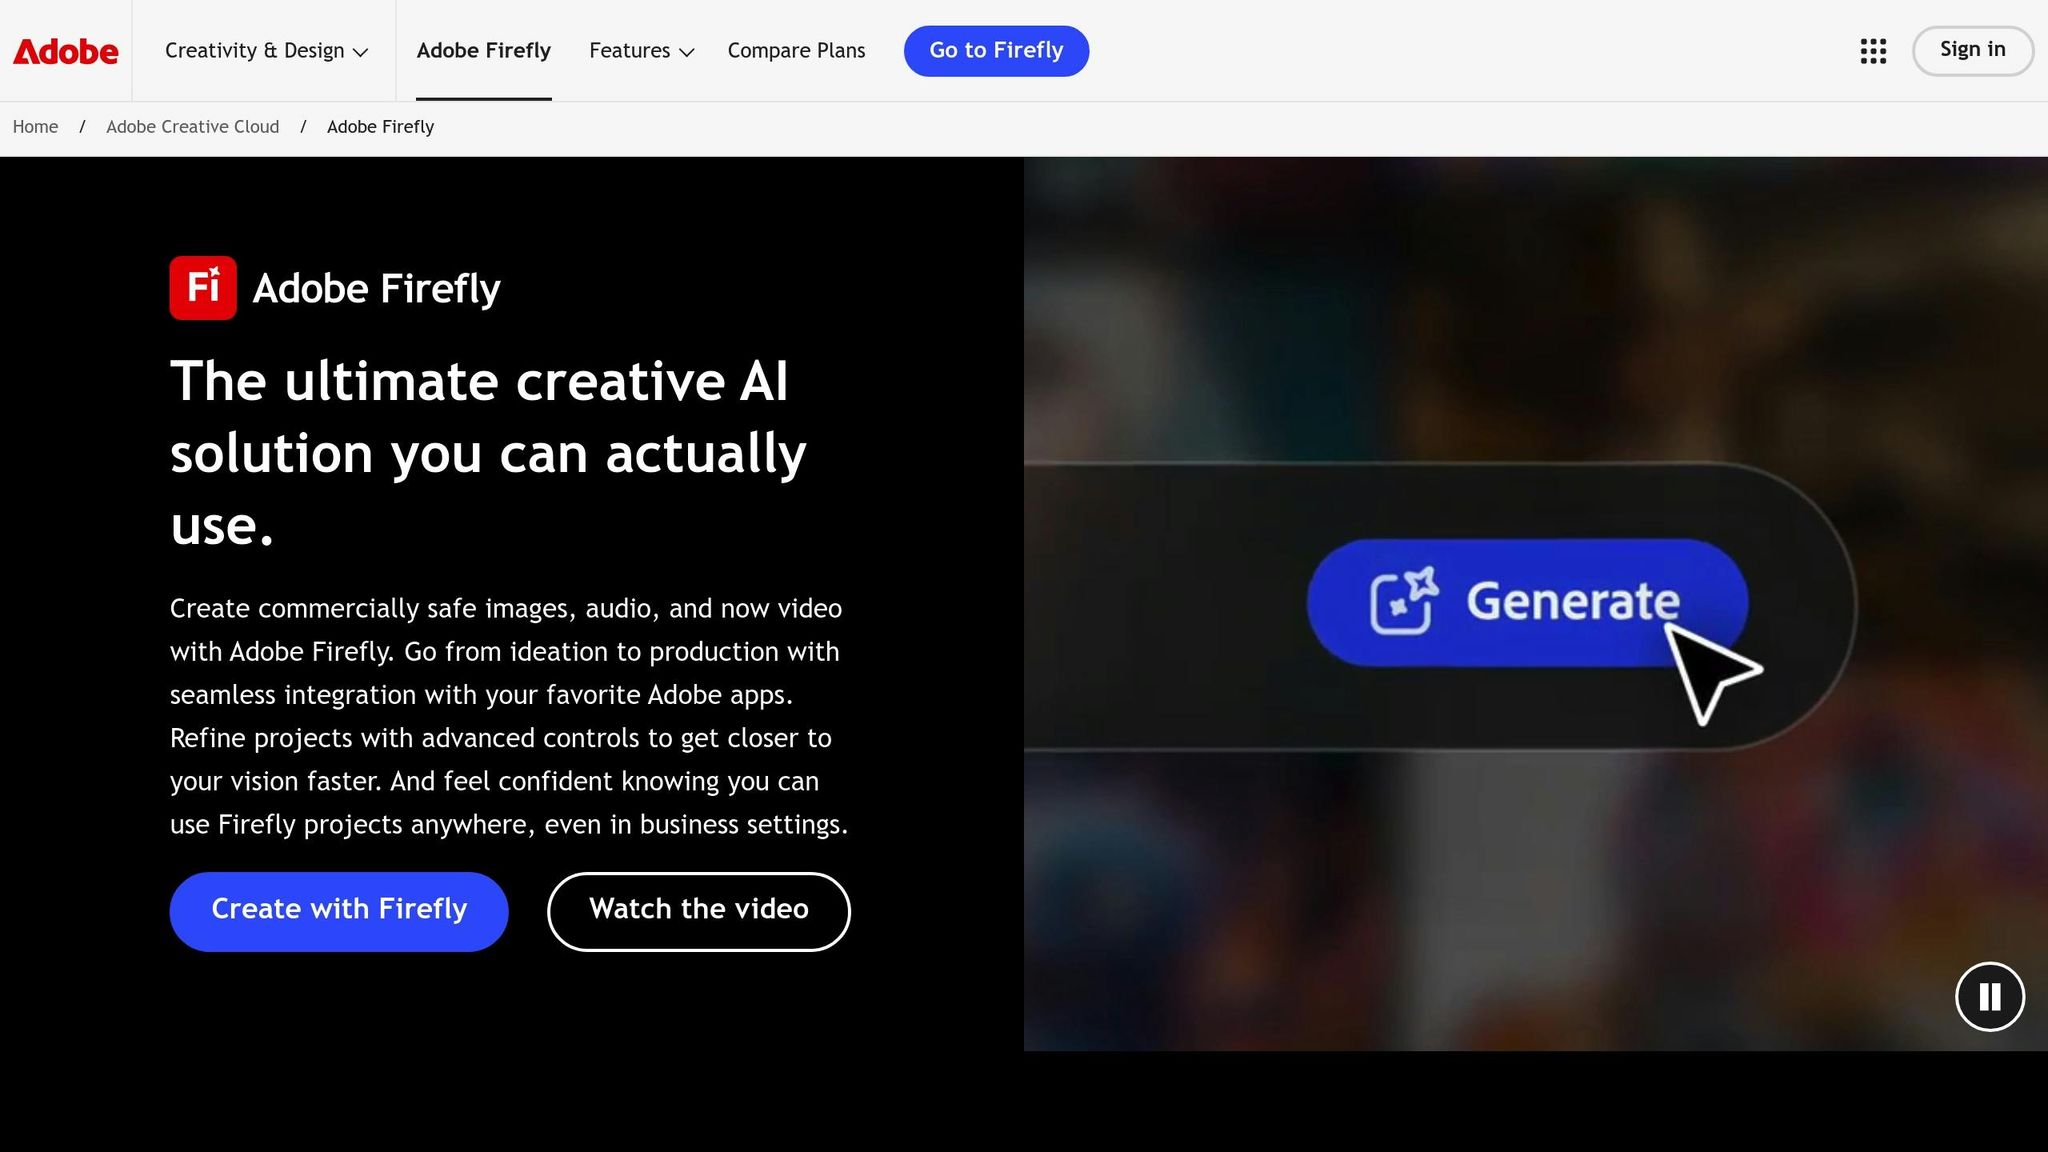Open Adobe Creative Cloud breadcrumb link
Viewport: 2048px width, 1152px height.
click(192, 127)
